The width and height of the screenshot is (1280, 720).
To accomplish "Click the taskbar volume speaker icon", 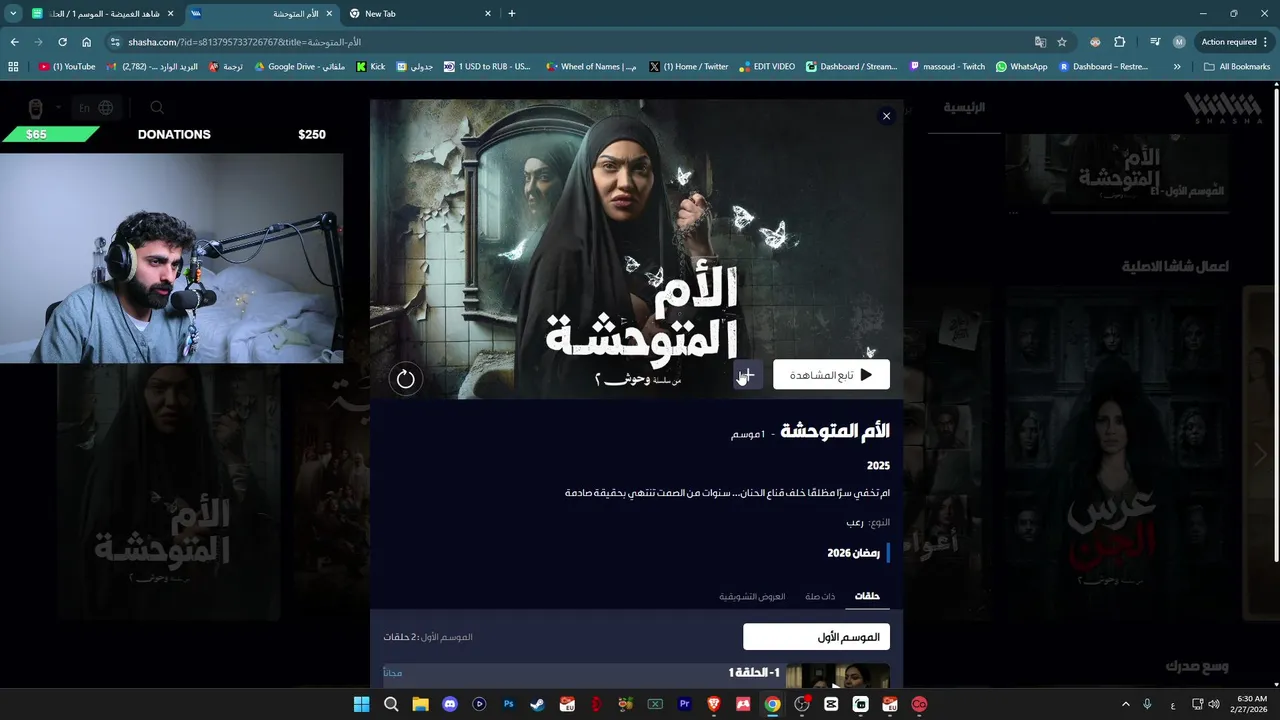I will coord(1214,704).
